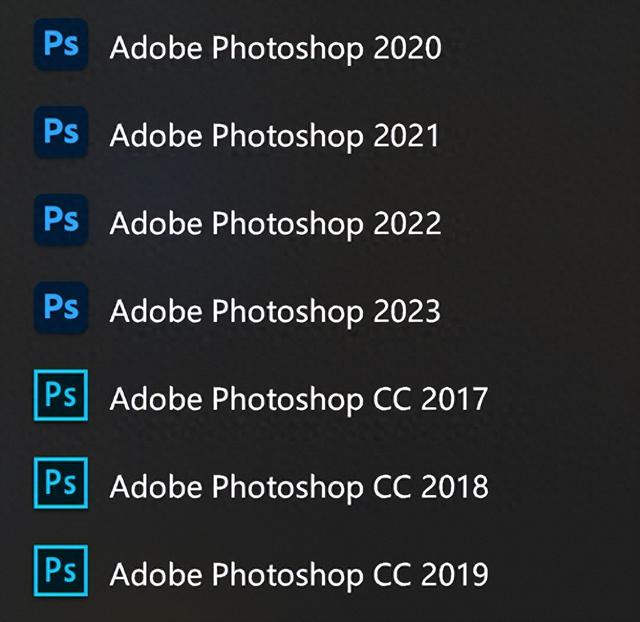Image resolution: width=640 pixels, height=622 pixels.
Task: Click the Photoshop CC 2019 Ps icon
Action: [61, 572]
